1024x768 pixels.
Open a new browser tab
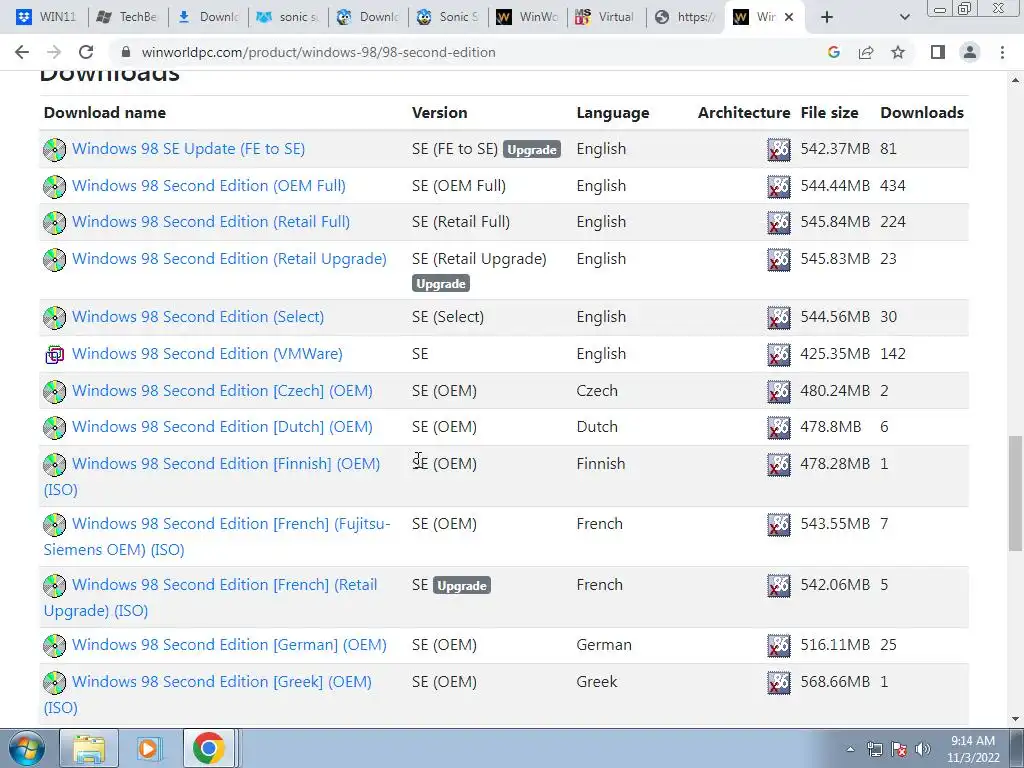(827, 17)
